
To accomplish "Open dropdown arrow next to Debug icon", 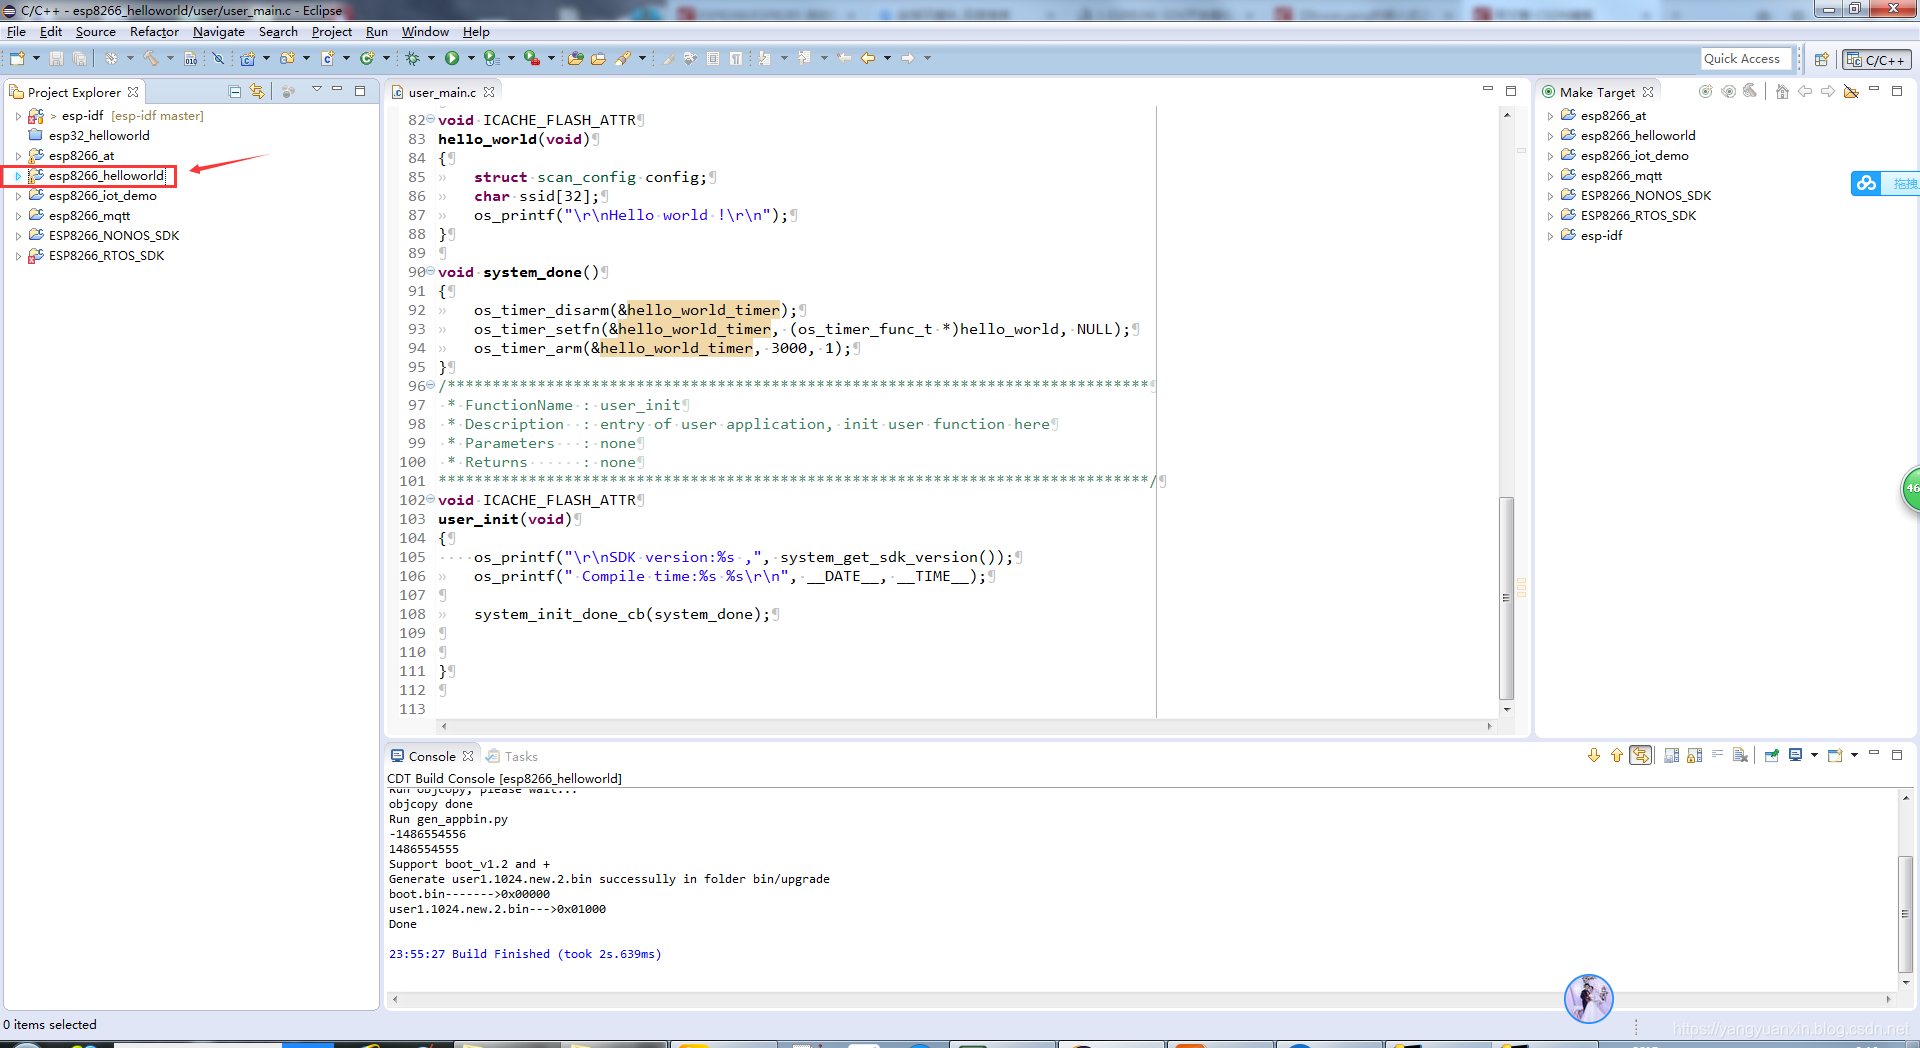I will pos(431,58).
